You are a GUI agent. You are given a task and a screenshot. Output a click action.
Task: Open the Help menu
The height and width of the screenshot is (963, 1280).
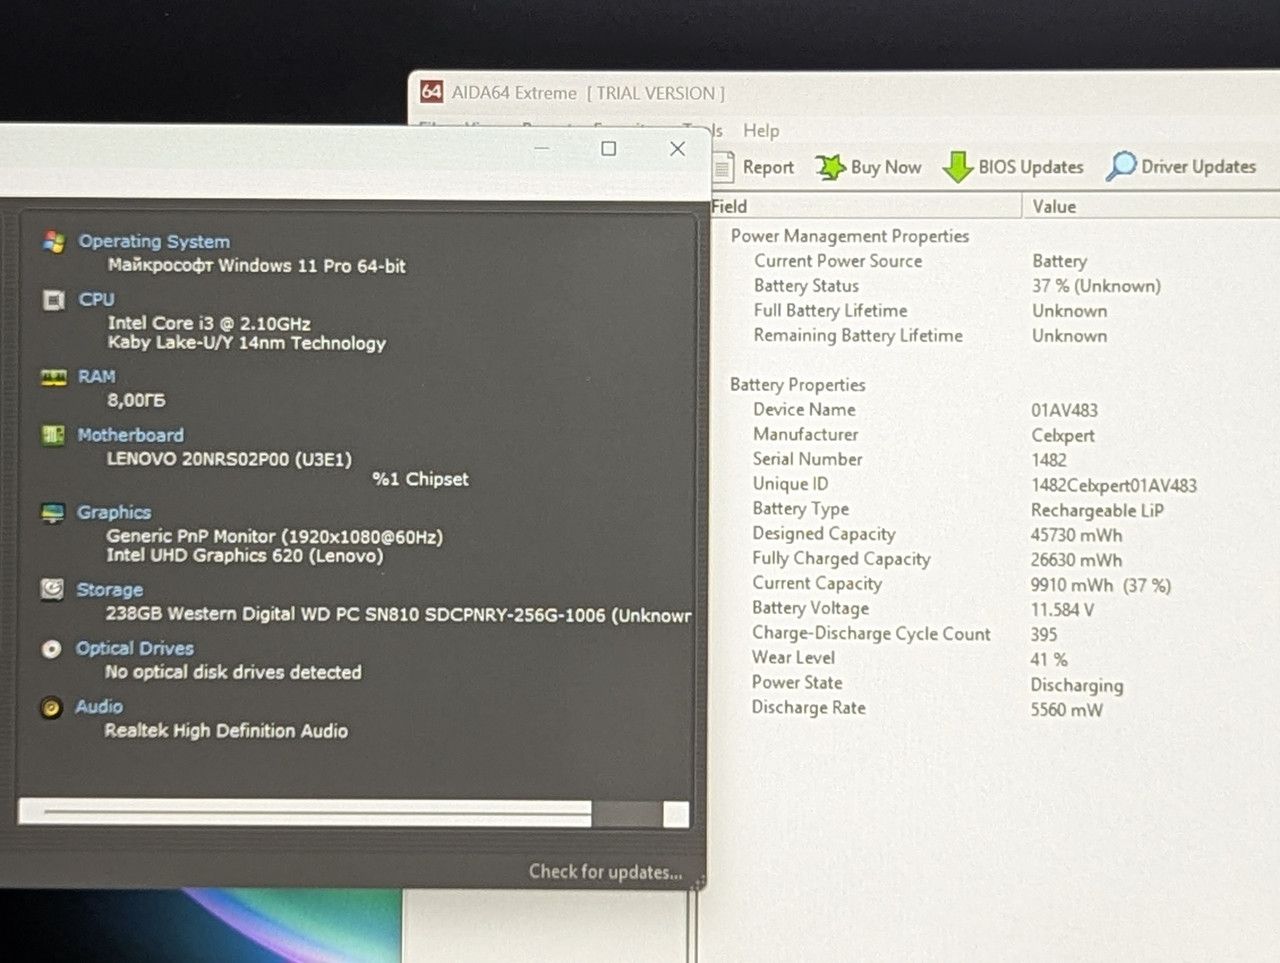(x=761, y=130)
